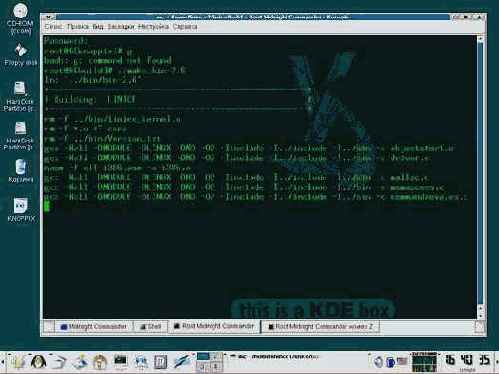Click the terminal's vertical scrollbar
499x374 pixels.
pos(480,177)
